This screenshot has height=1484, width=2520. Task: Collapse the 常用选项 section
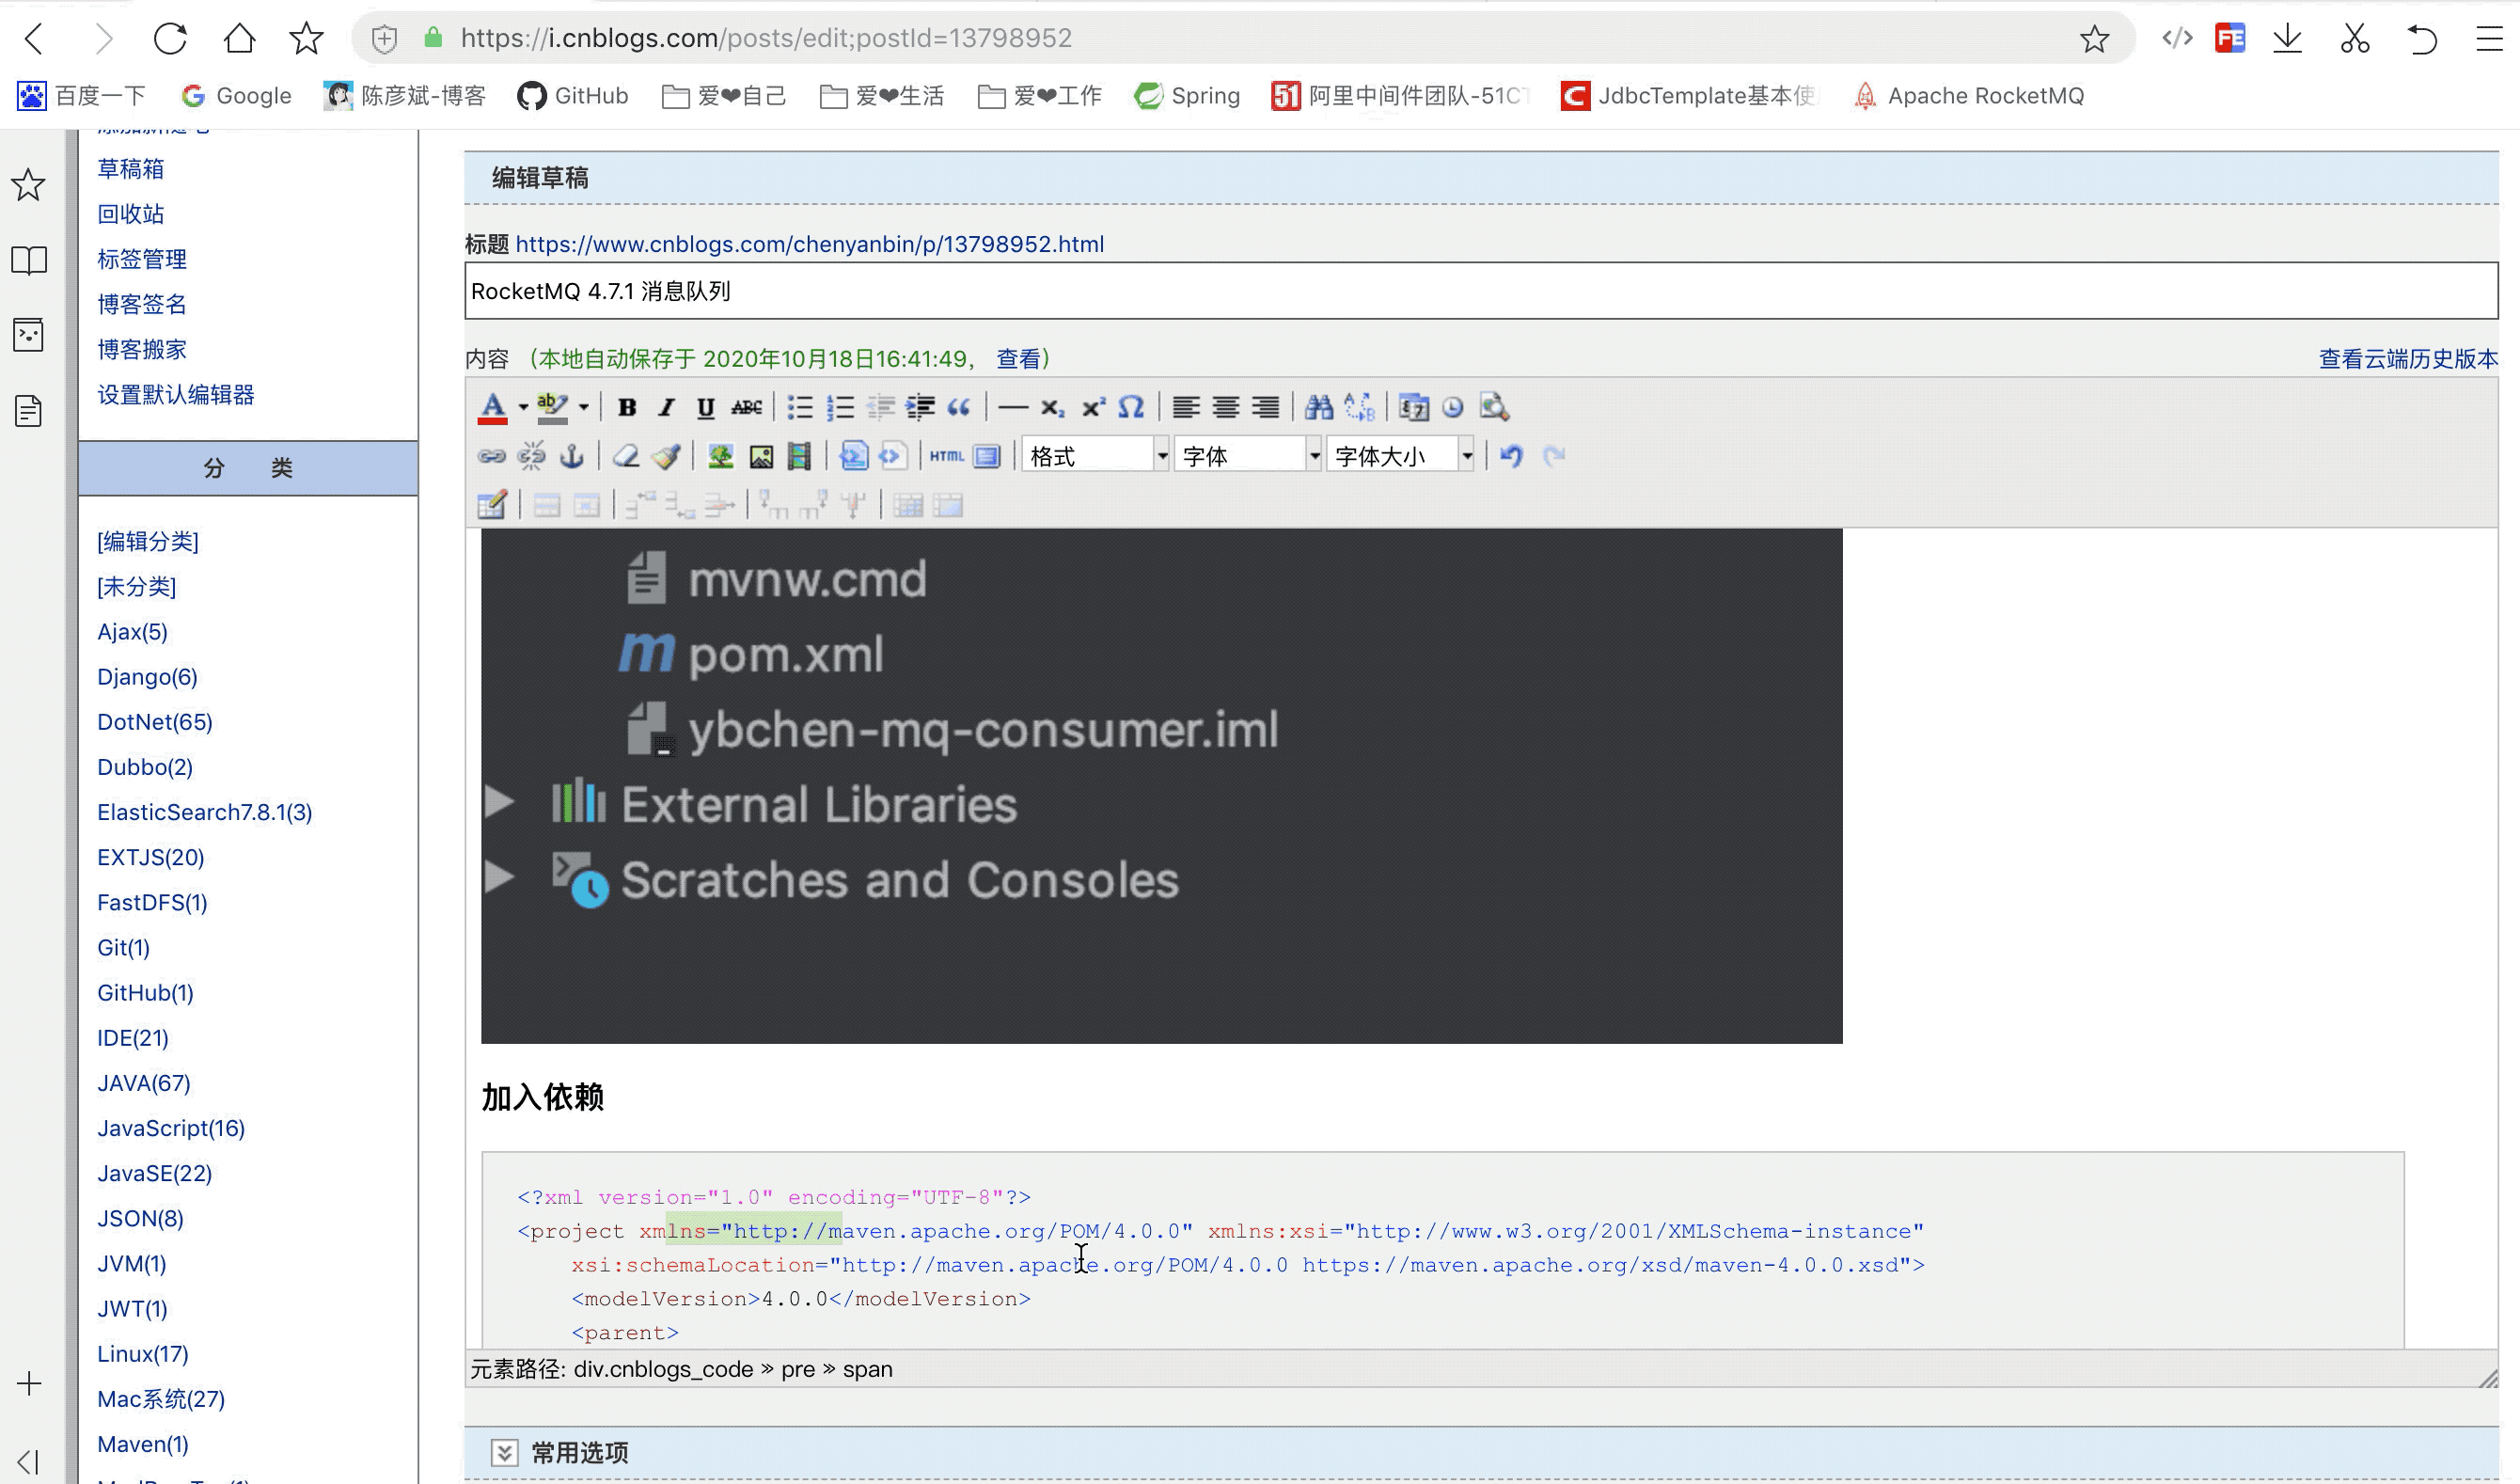[x=505, y=1452]
